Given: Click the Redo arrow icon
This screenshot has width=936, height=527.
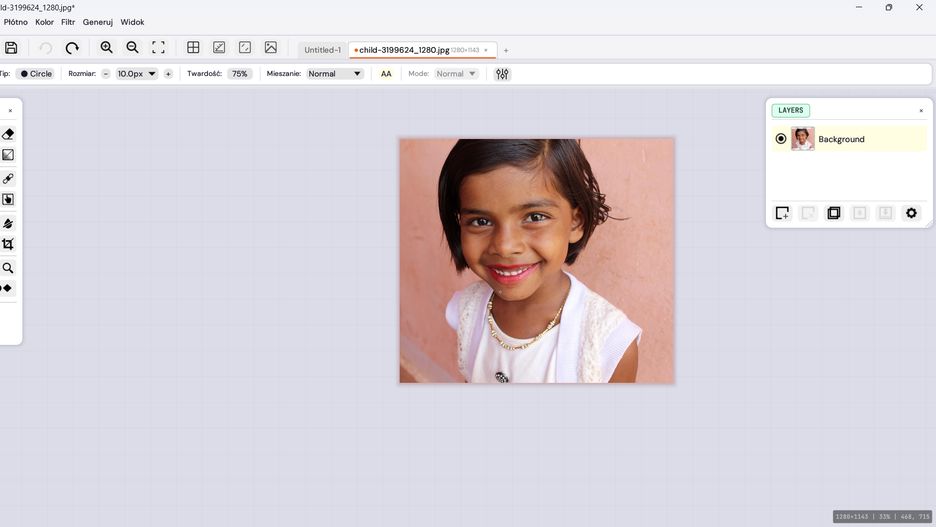Looking at the screenshot, I should (x=72, y=48).
